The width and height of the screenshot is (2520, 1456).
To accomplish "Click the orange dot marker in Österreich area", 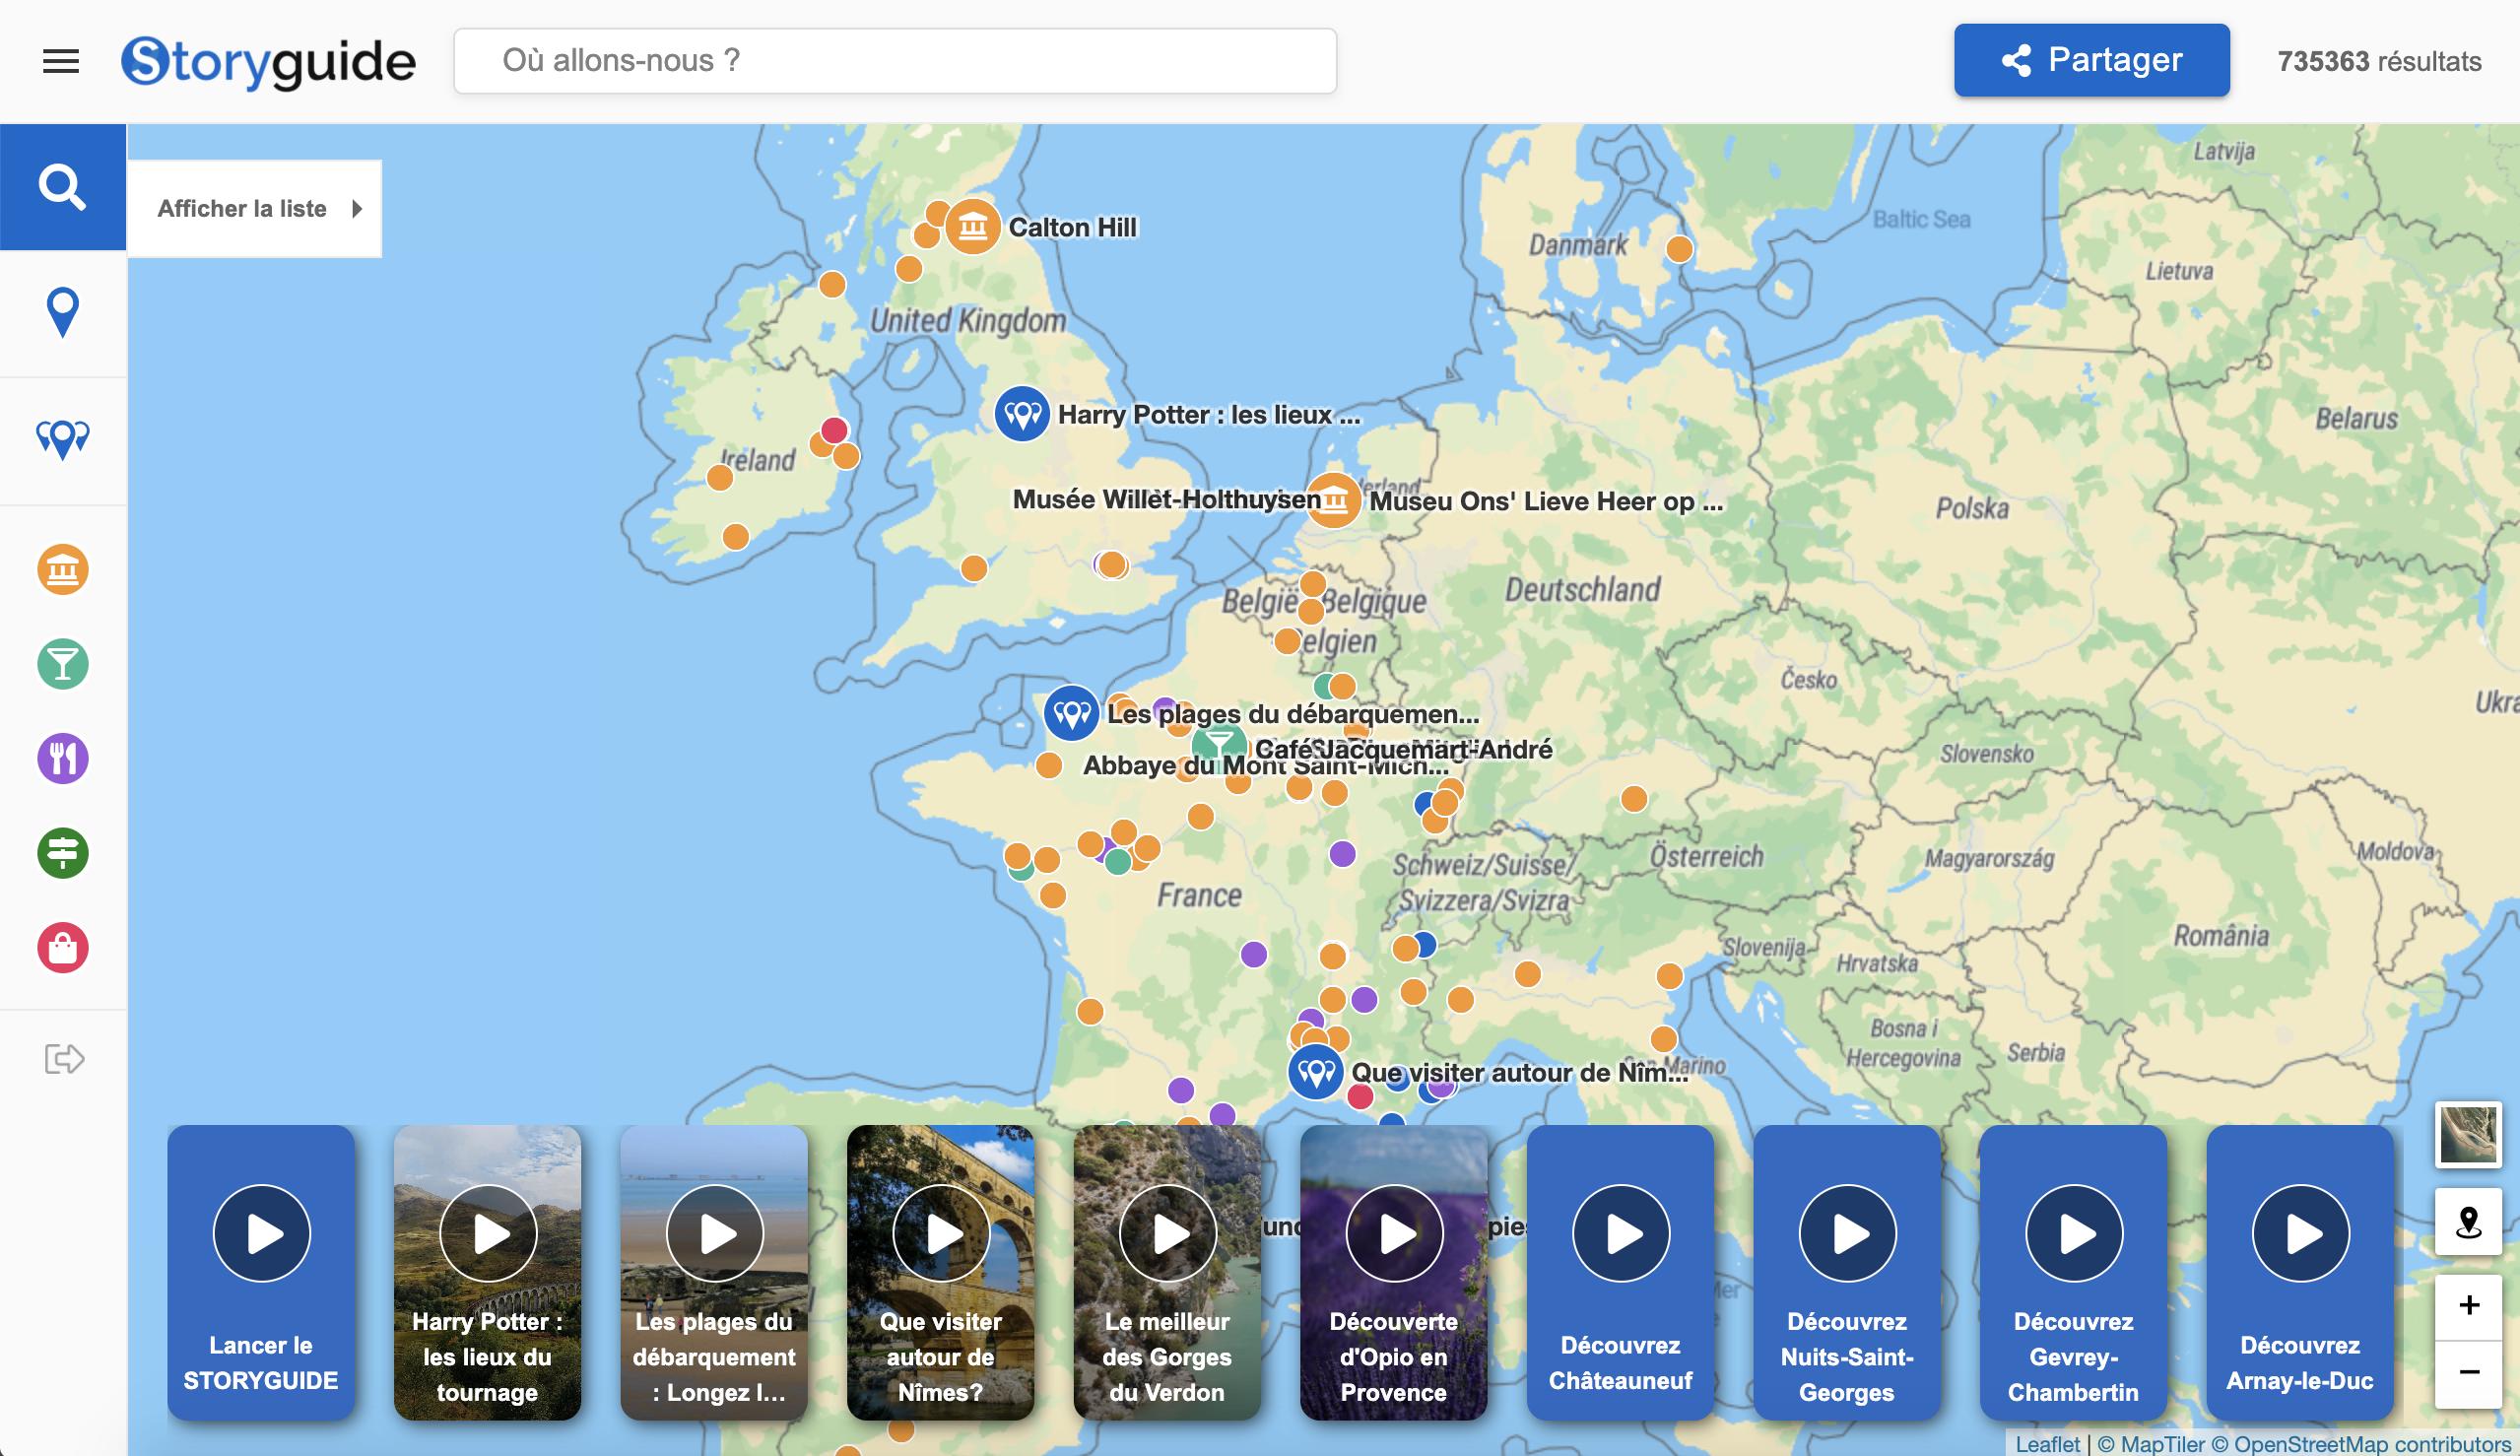I will pos(1634,798).
